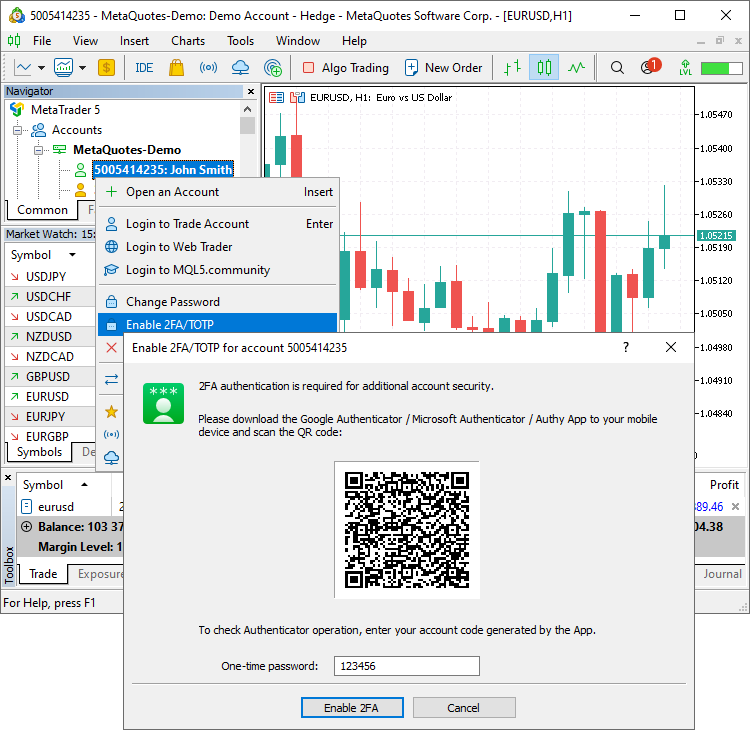Click the One-time password input field
The image size is (750, 730).
coord(406,666)
